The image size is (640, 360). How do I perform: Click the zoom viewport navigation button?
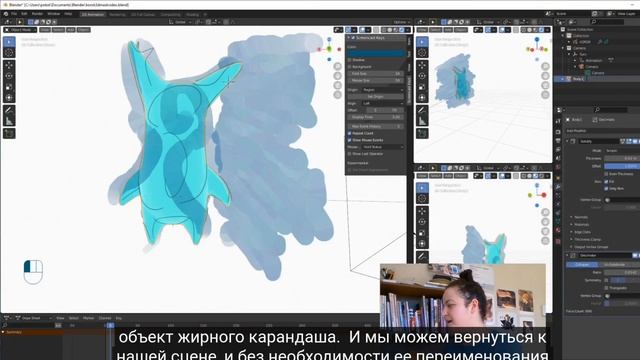click(337, 66)
